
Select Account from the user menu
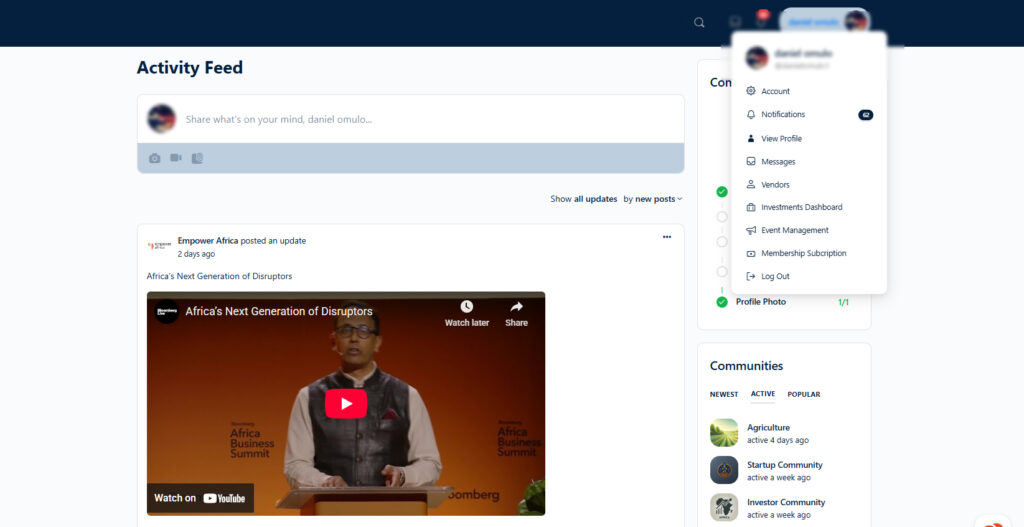click(775, 91)
